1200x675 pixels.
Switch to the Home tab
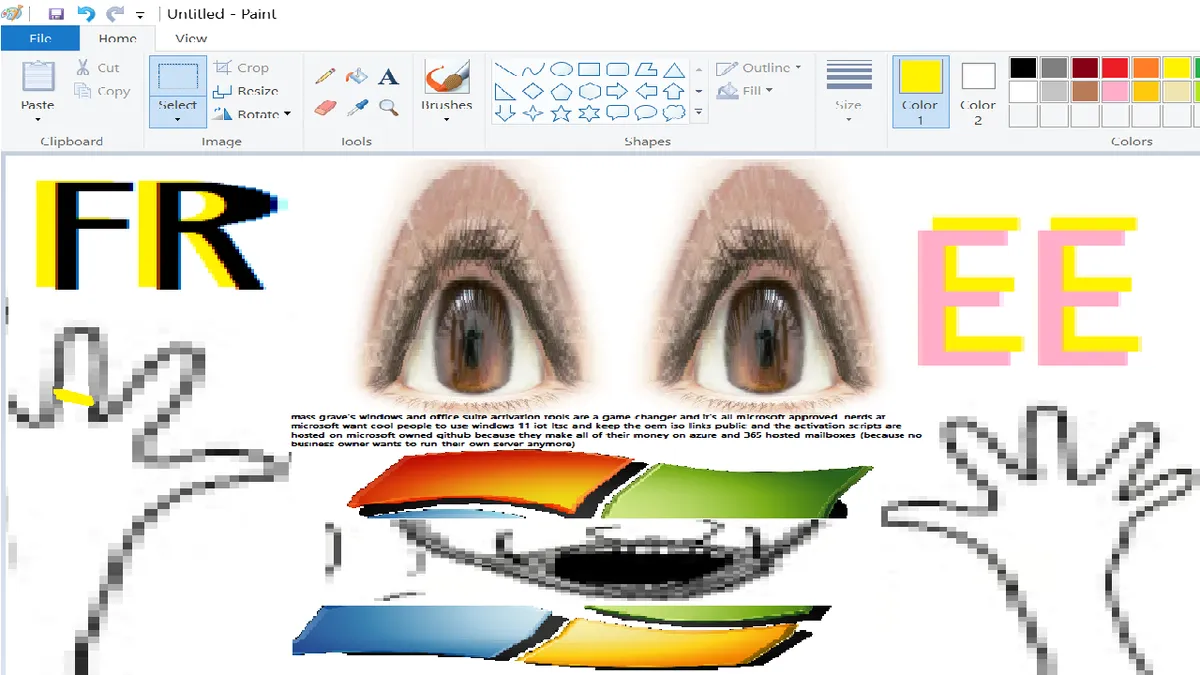(x=117, y=39)
